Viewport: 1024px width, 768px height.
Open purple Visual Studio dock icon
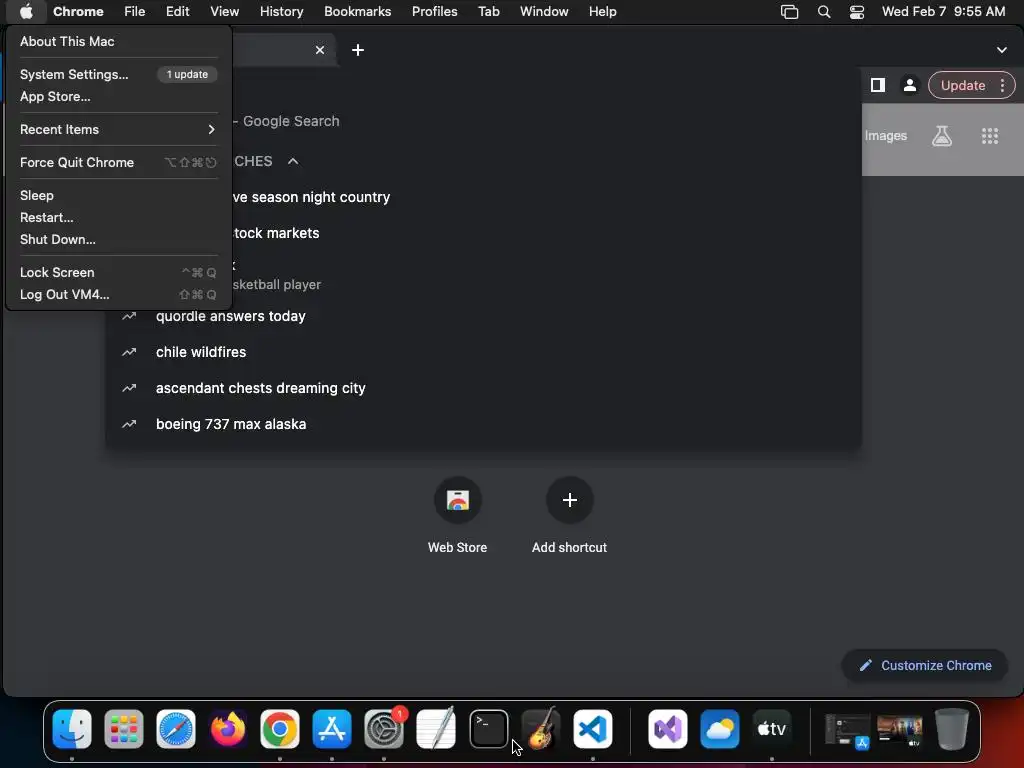coord(667,729)
